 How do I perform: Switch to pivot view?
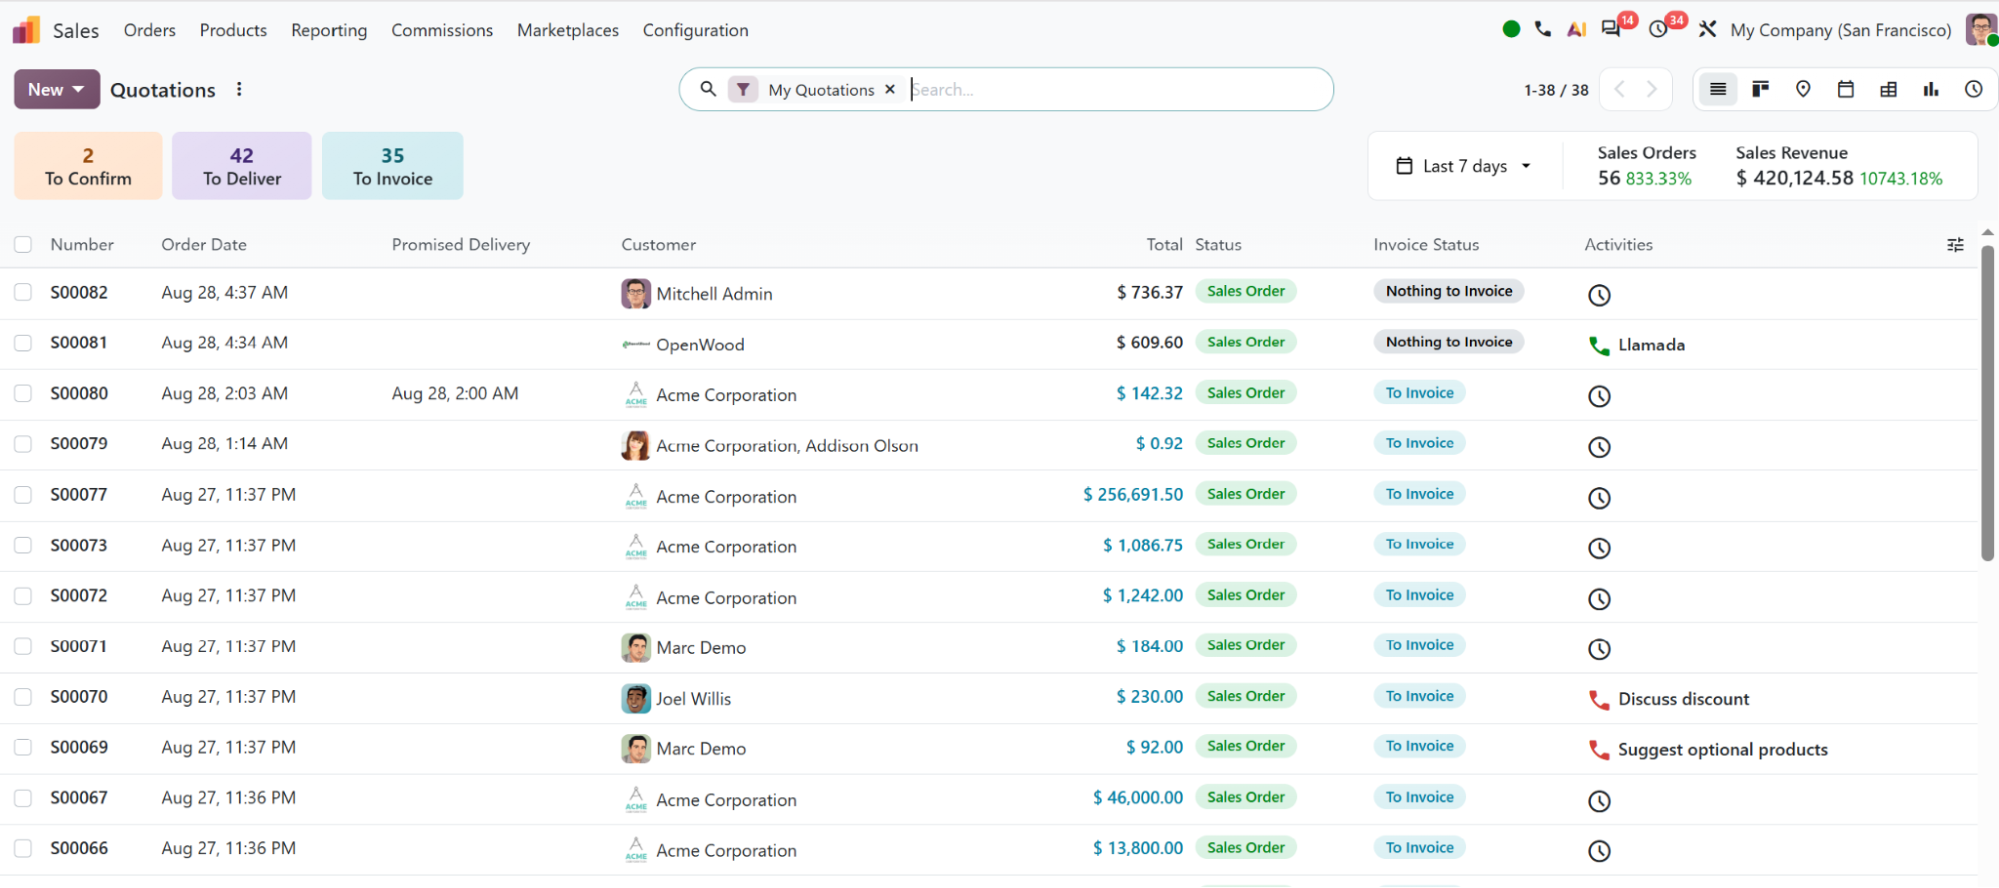pyautogui.click(x=1888, y=89)
